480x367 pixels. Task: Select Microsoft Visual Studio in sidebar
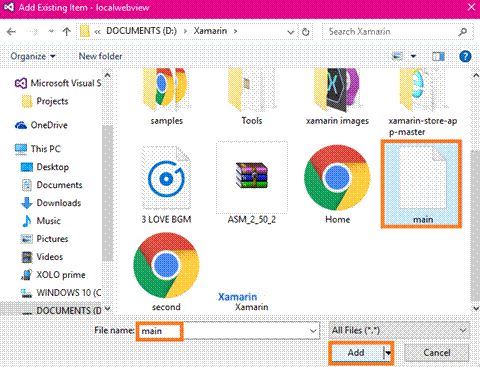[58, 83]
